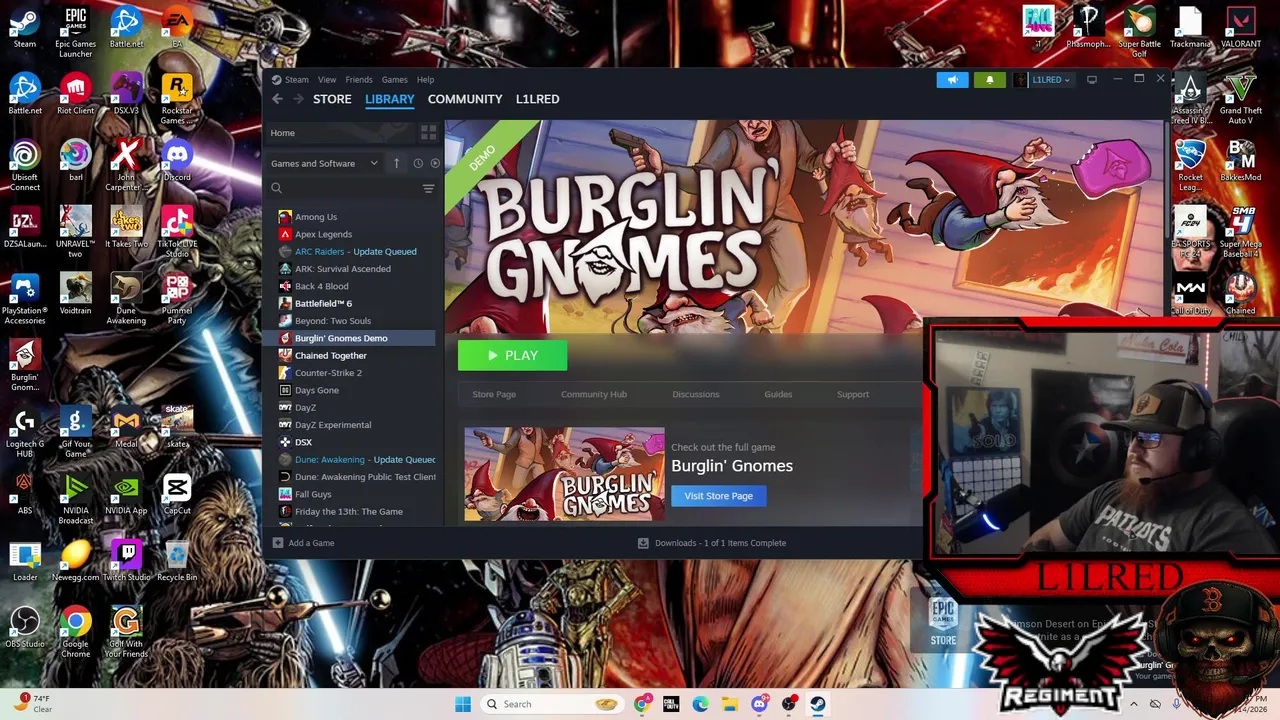Go to the STORE tab
This screenshot has width=1280, height=720.
[x=332, y=99]
